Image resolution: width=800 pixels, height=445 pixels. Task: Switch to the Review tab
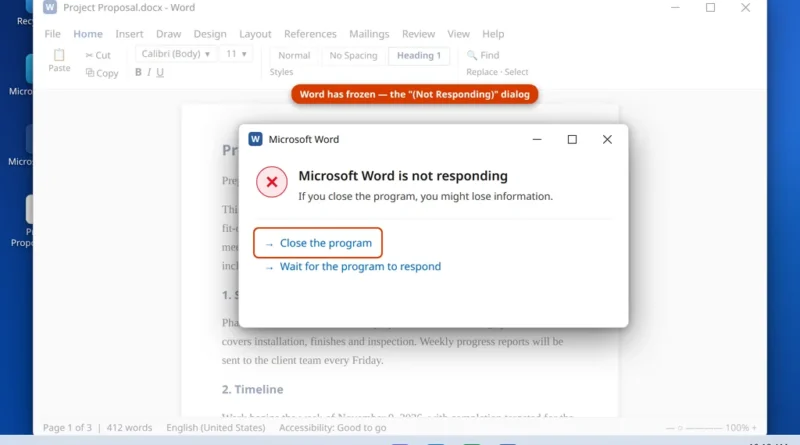(418, 34)
